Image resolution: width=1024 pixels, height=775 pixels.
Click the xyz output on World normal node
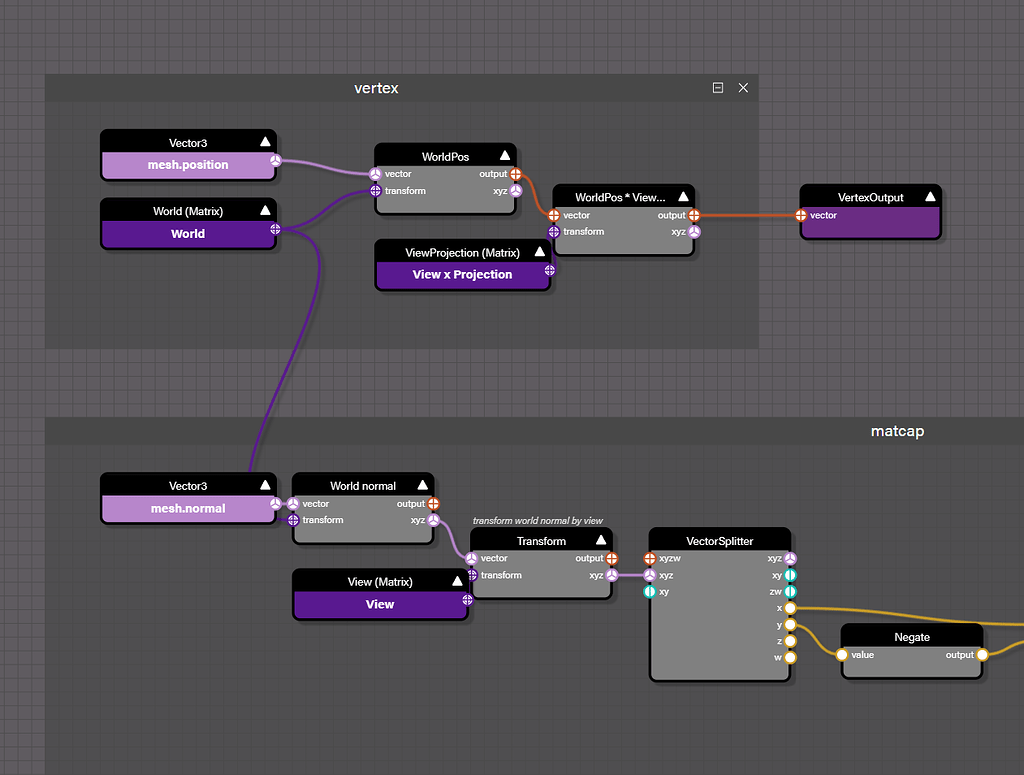click(x=432, y=520)
